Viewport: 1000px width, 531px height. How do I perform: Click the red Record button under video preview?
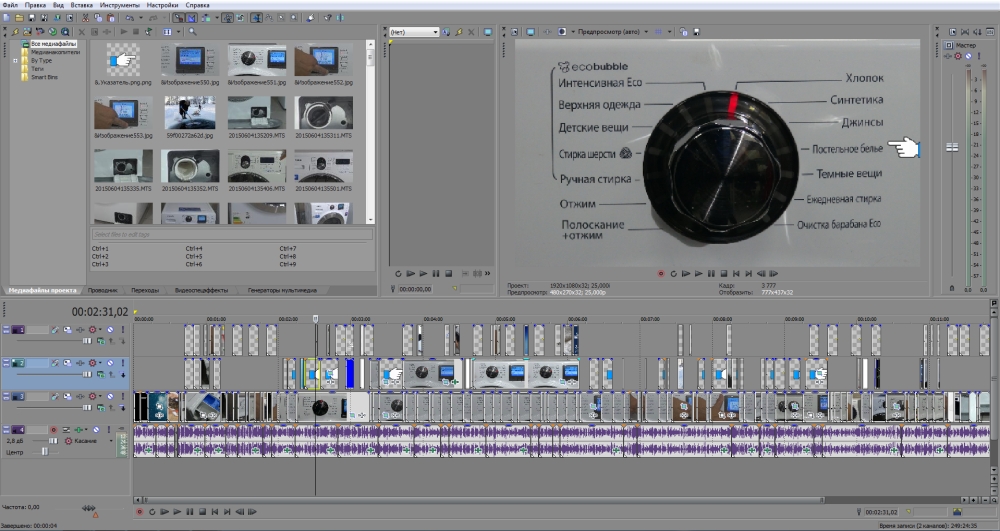[x=661, y=273]
